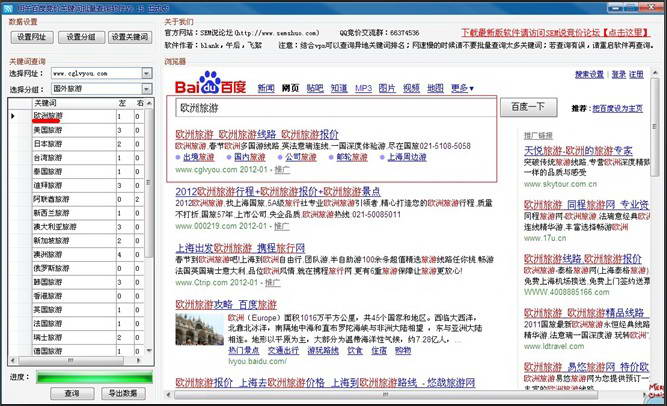The width and height of the screenshot is (667, 406).
Task: Click the 公司旅游 sublink
Action: coord(301,157)
